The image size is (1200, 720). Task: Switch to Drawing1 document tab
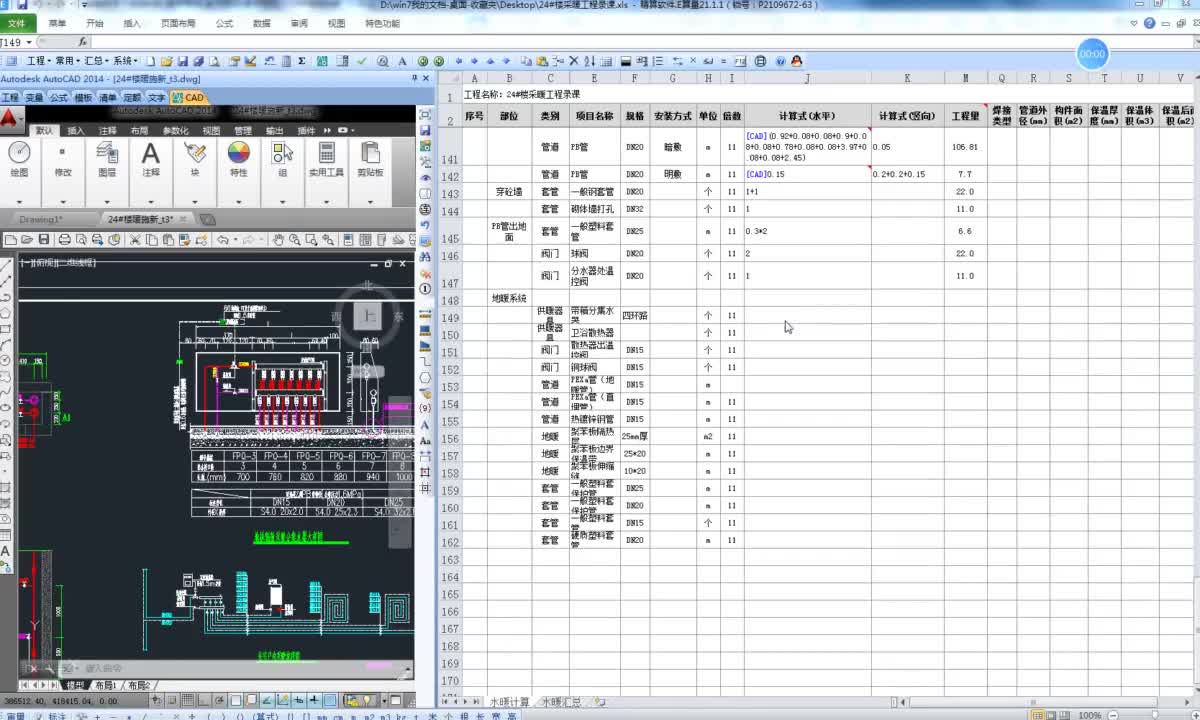[41, 219]
